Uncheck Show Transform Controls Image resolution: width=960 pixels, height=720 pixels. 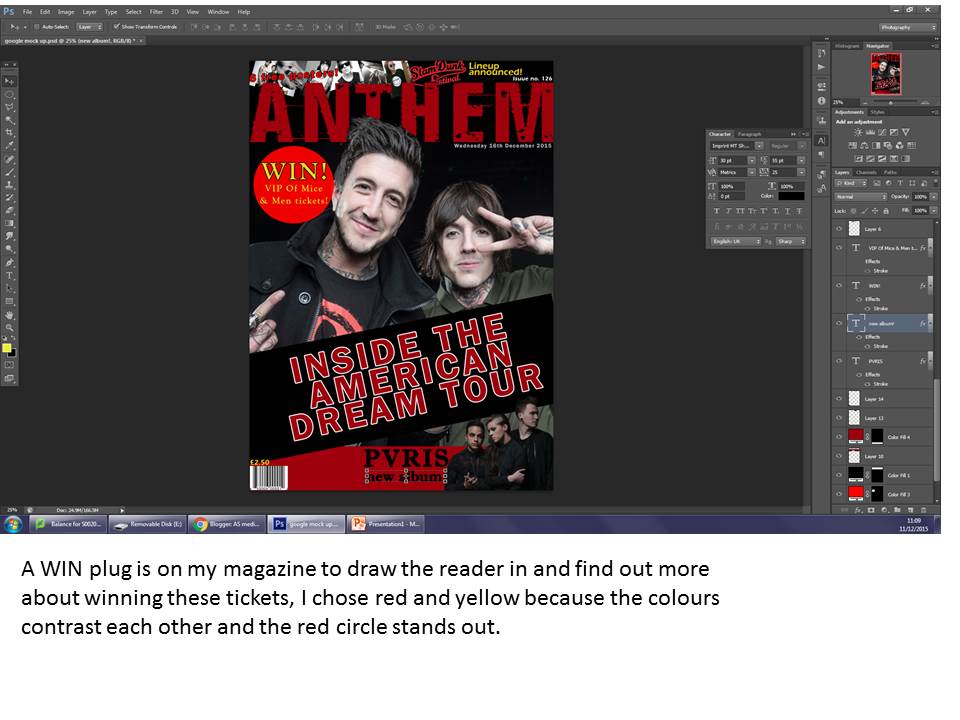[x=116, y=27]
